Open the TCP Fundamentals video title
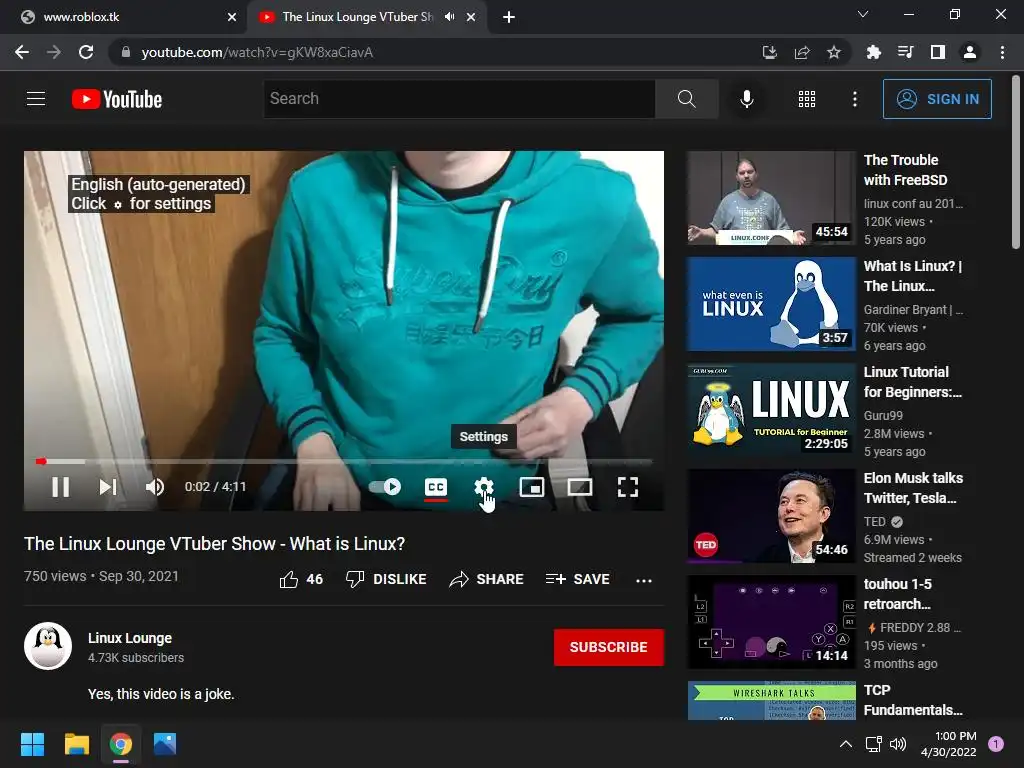 [913, 699]
